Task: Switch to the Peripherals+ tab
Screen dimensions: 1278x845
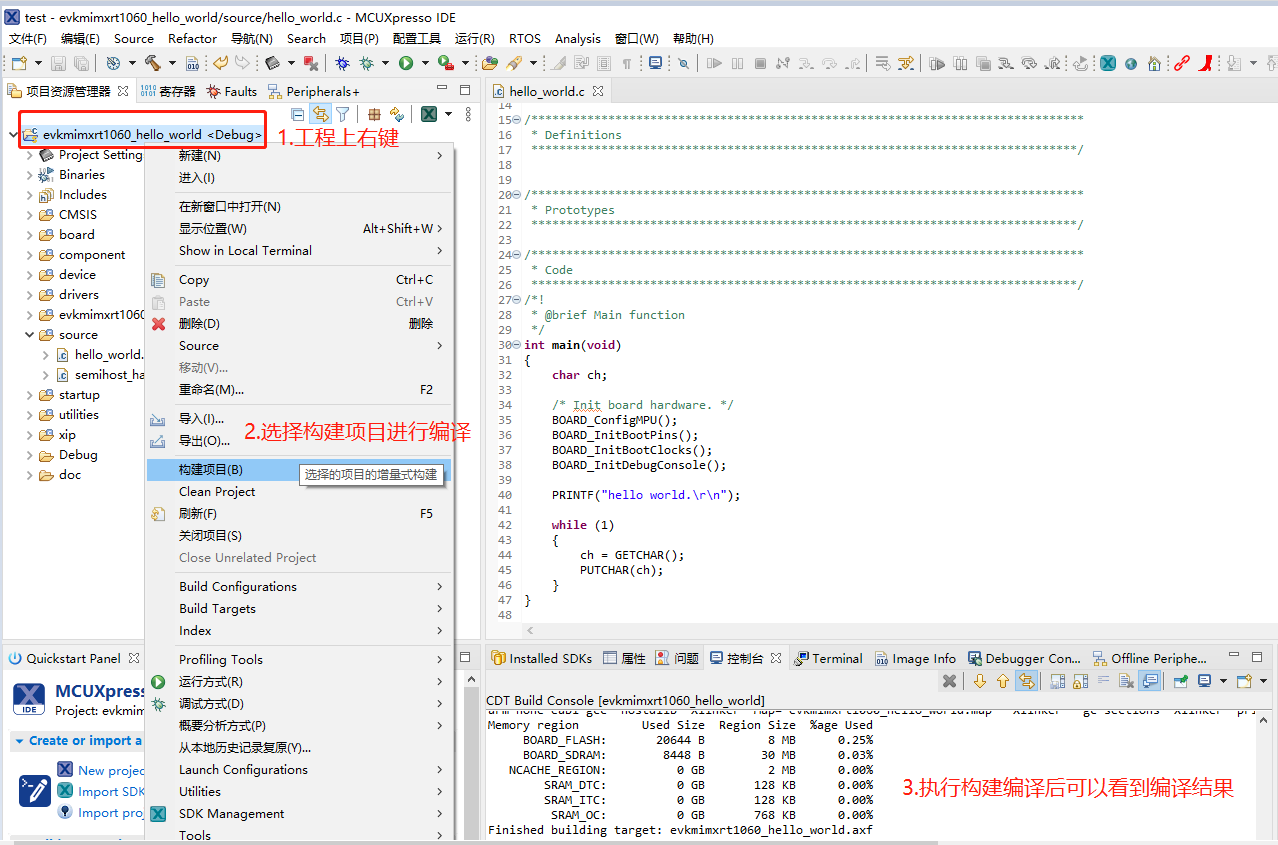Action: pos(313,91)
